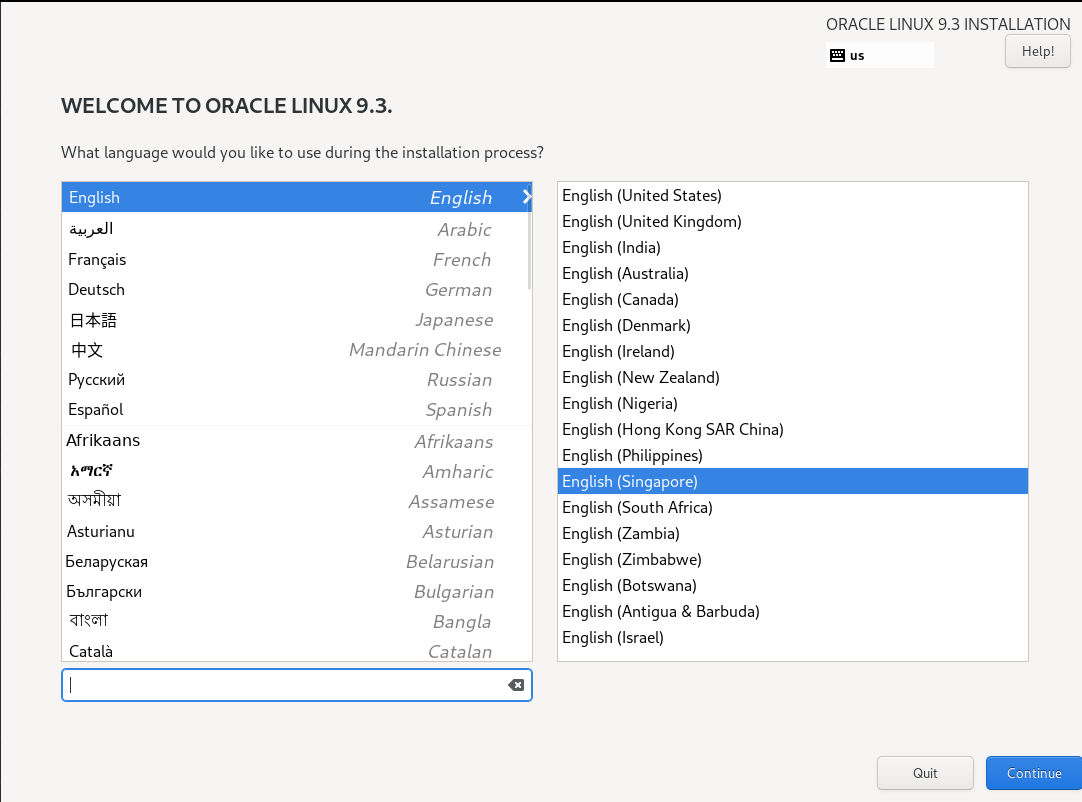Choose Español (Spanish) language

click(x=297, y=409)
